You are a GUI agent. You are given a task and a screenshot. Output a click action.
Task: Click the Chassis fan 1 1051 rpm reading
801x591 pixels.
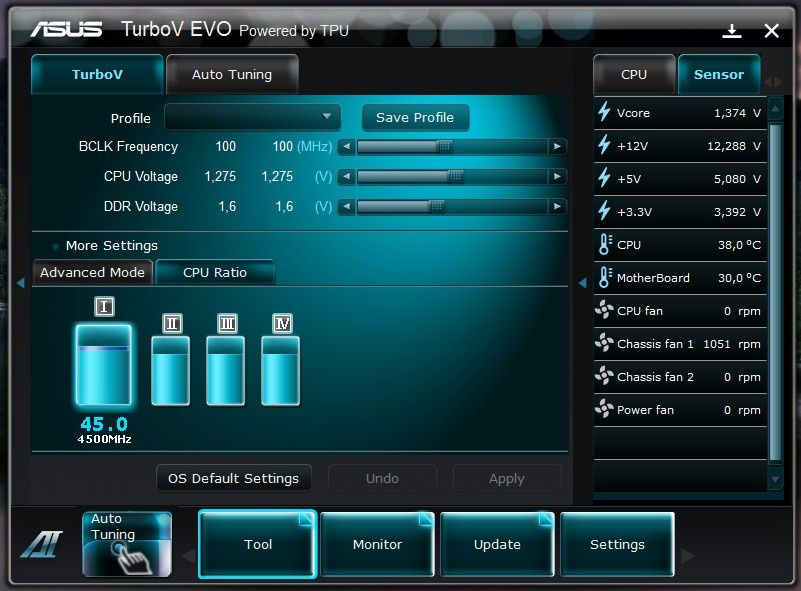coord(732,344)
